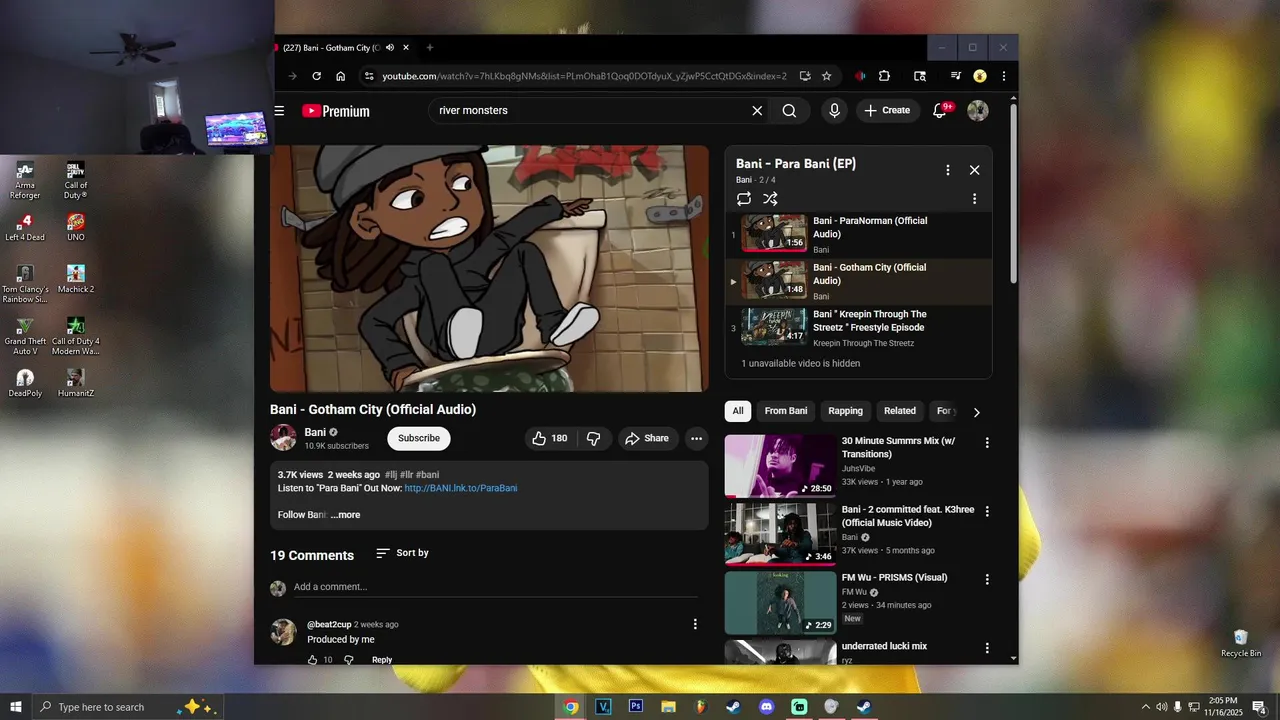Like the 'Produced by me' comment
Viewport: 1280px width, 720px height.
click(x=312, y=660)
